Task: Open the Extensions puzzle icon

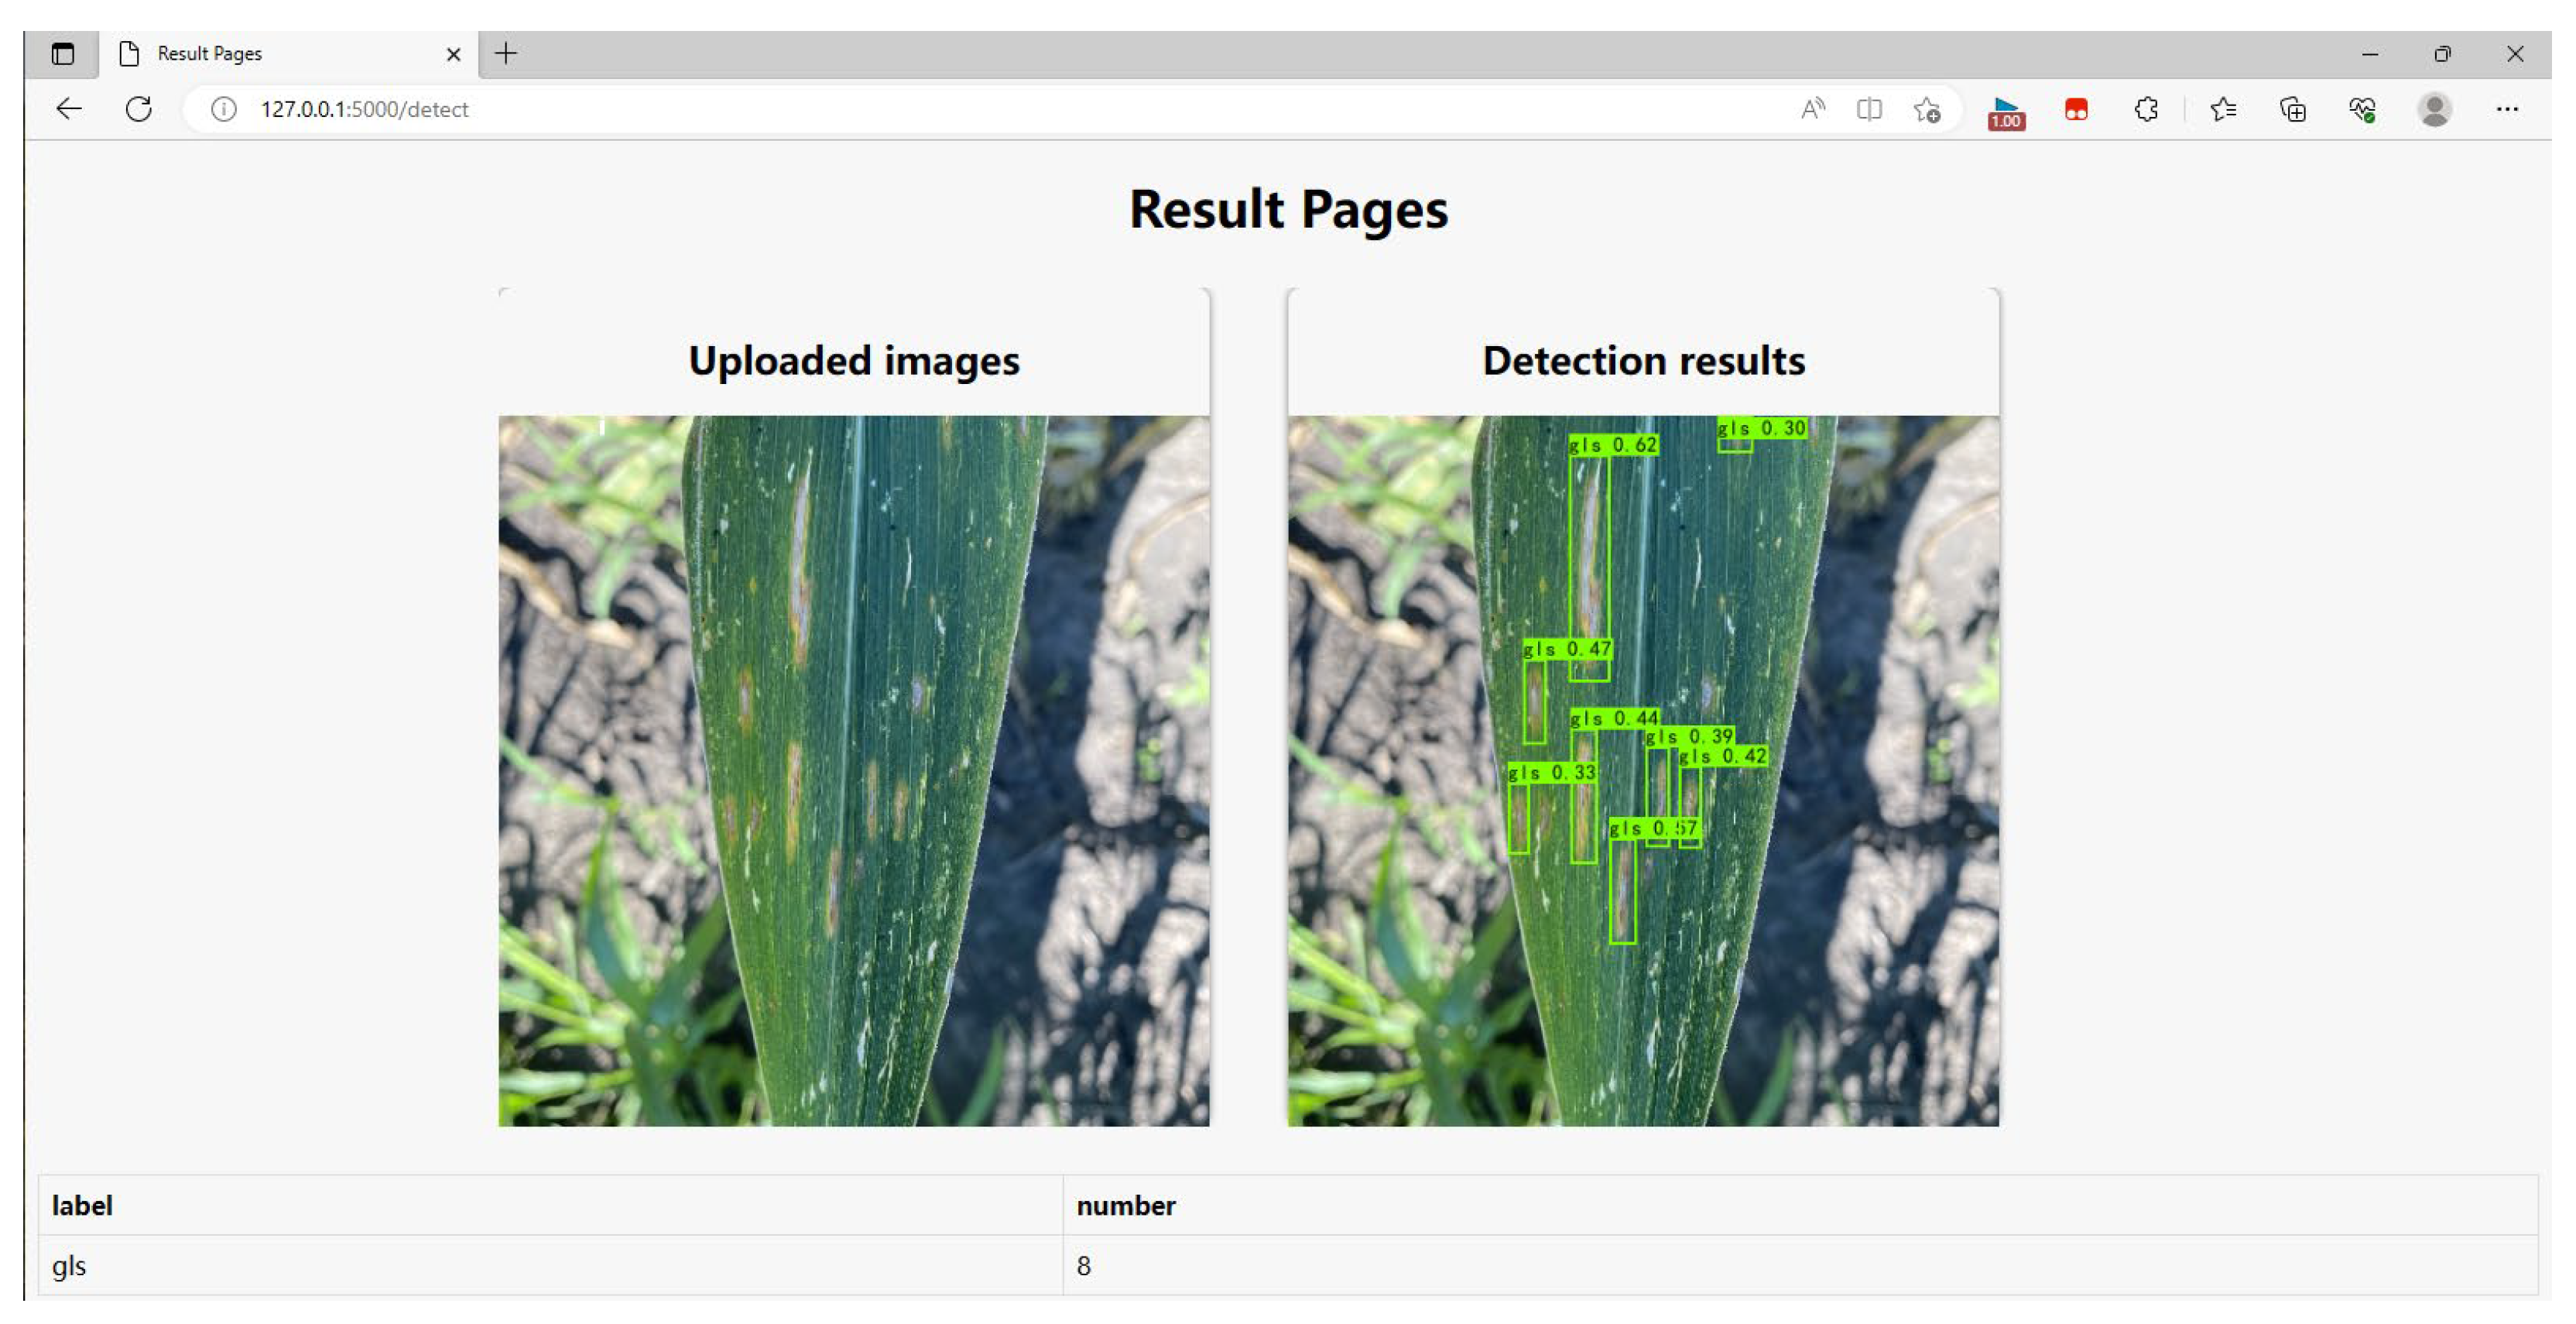Action: 2146,109
